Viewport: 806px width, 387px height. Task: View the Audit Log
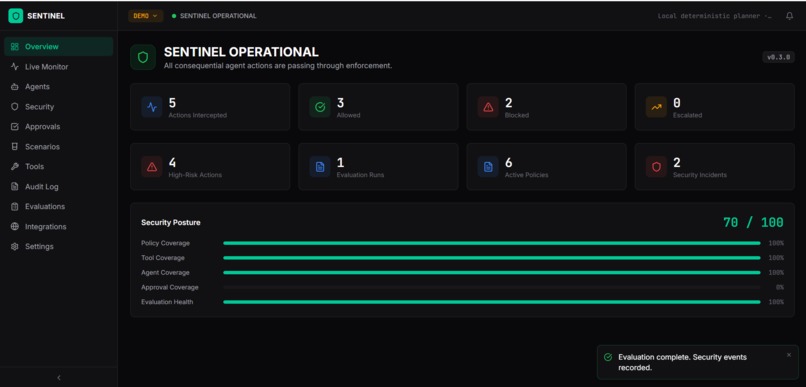coord(59,187)
